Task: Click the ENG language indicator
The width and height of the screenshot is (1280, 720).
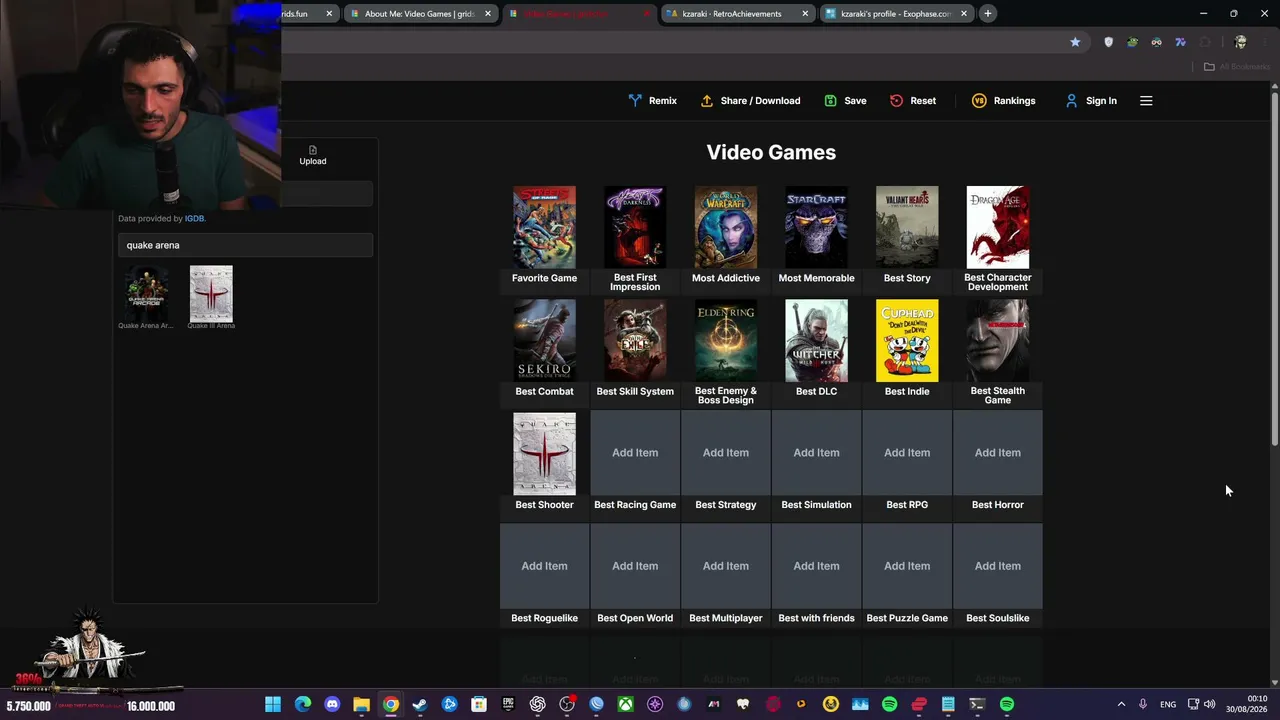Action: coord(1168,705)
